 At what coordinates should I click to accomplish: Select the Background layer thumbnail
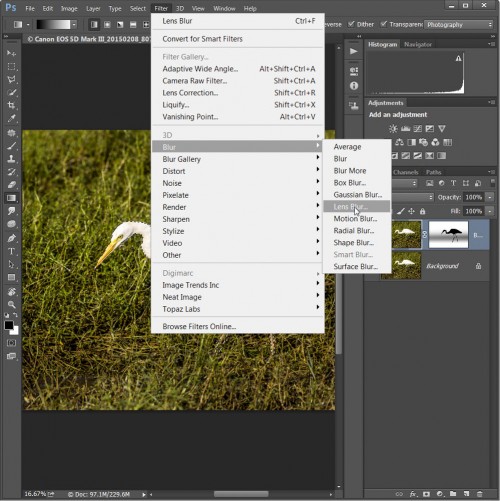tap(401, 266)
